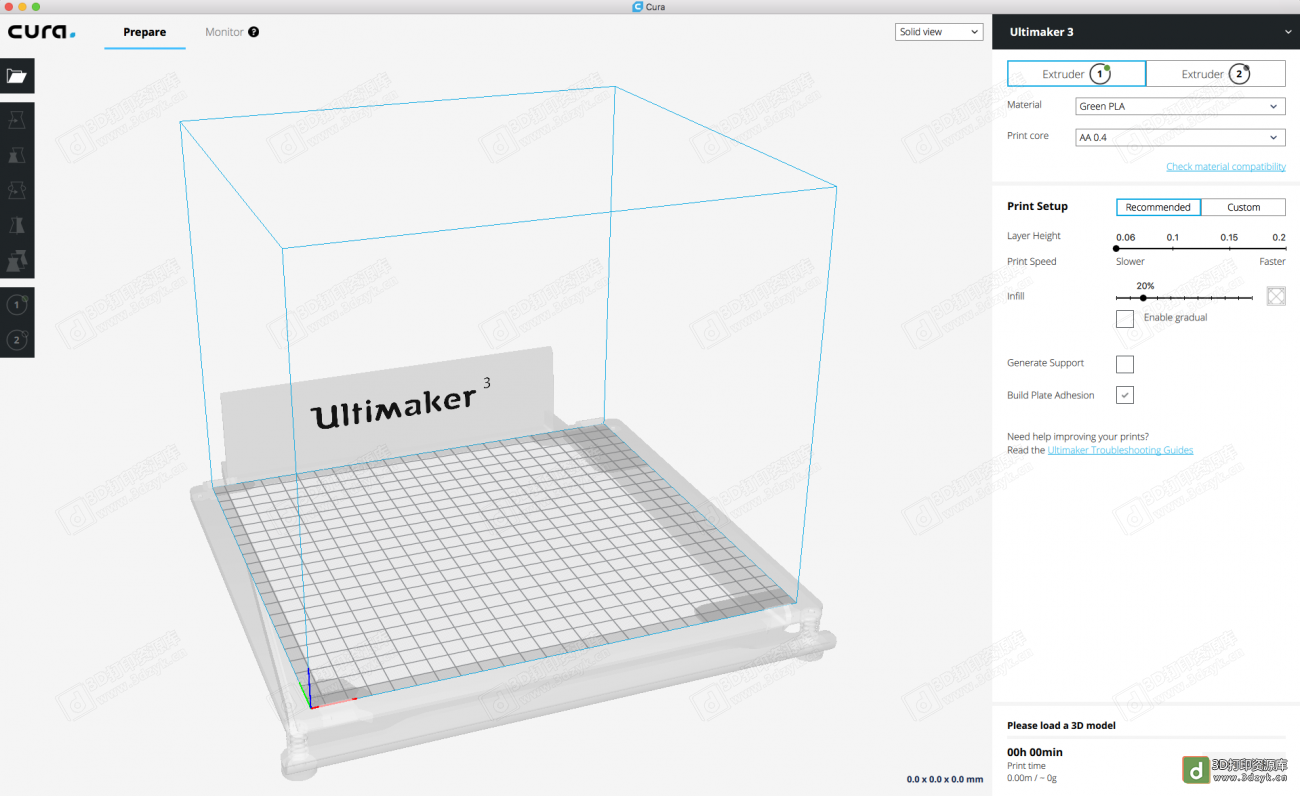Open Ultimaker Troubleshooting Guides link
The image size is (1300, 796).
(x=1120, y=450)
